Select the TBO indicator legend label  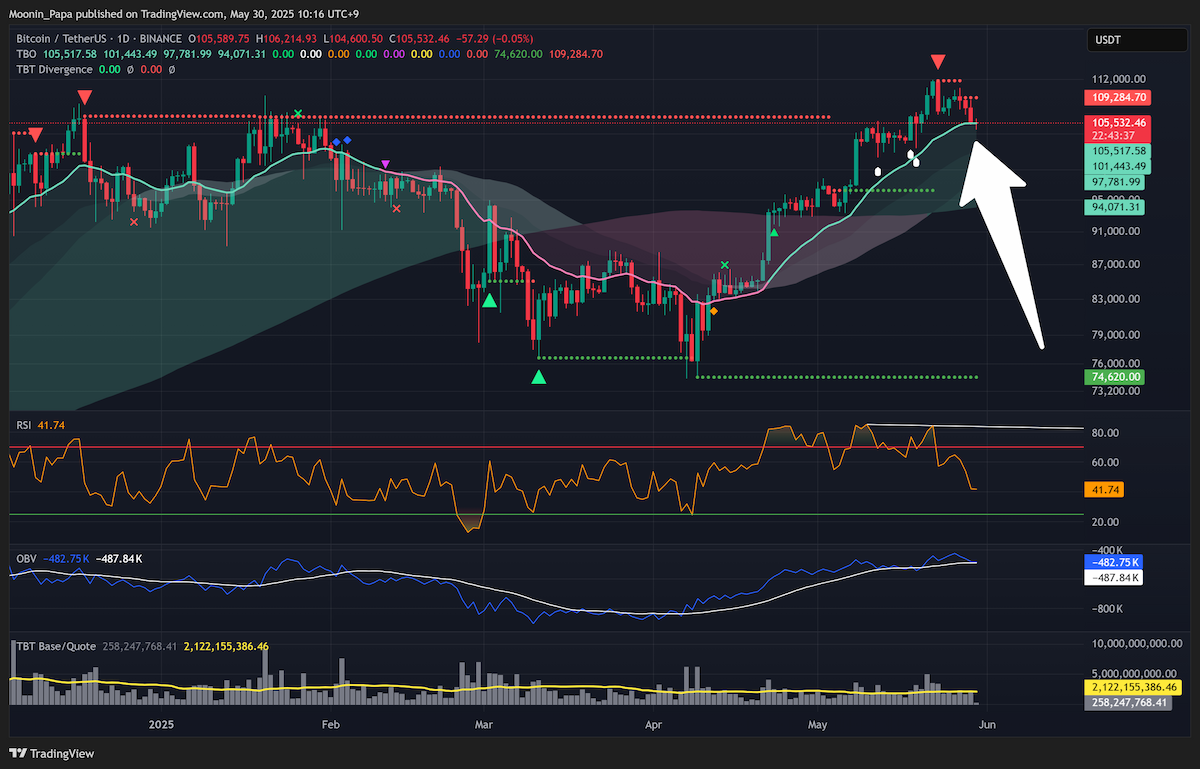[x=27, y=54]
